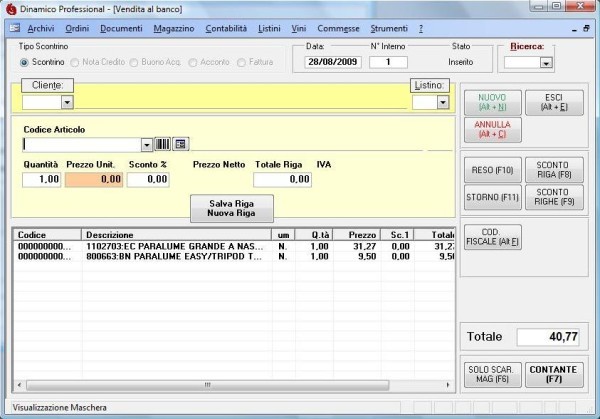Click the table scrollbar left arrow
The height and width of the screenshot is (419, 600).
19,385
